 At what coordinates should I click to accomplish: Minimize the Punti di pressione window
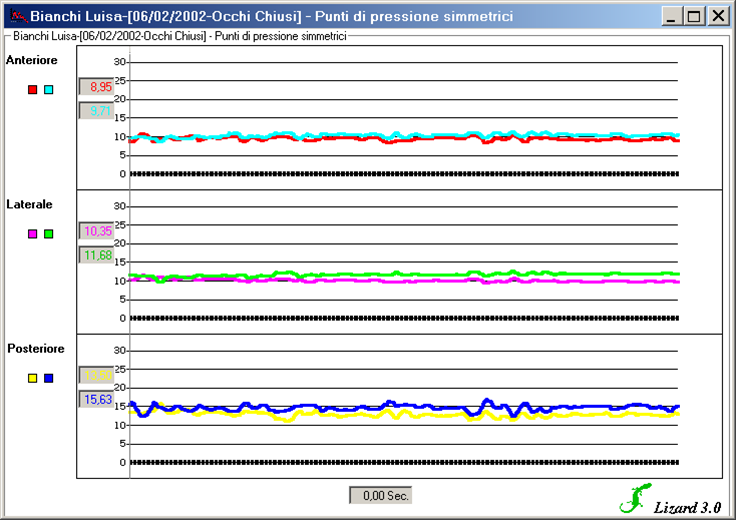(x=672, y=16)
